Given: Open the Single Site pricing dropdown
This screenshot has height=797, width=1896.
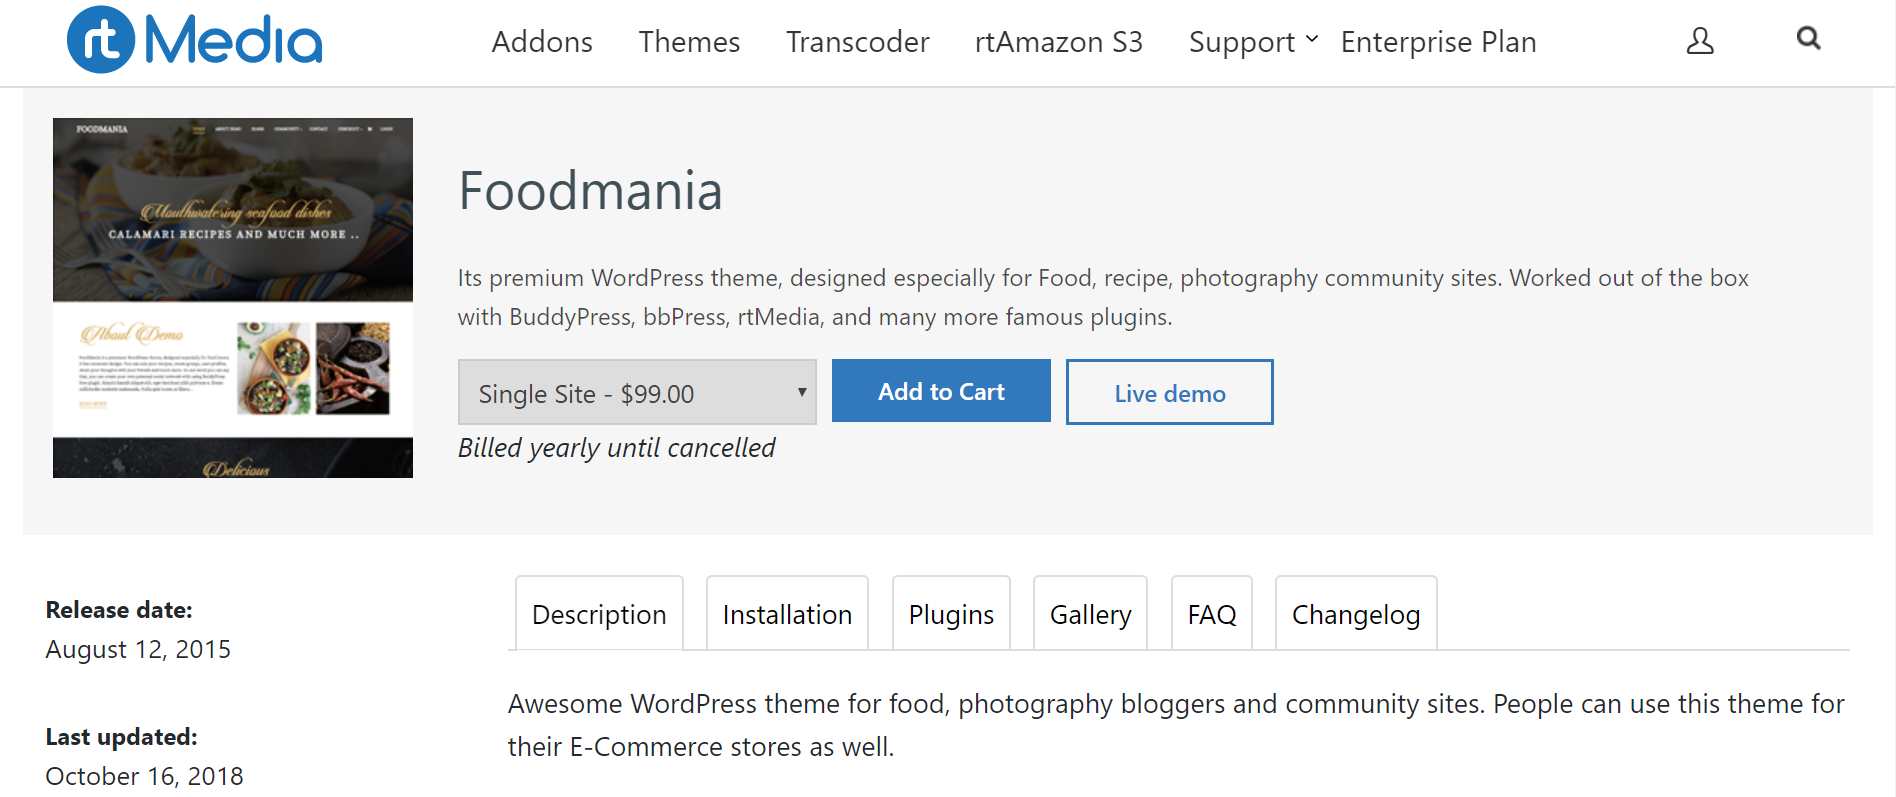Looking at the screenshot, I should tap(637, 392).
